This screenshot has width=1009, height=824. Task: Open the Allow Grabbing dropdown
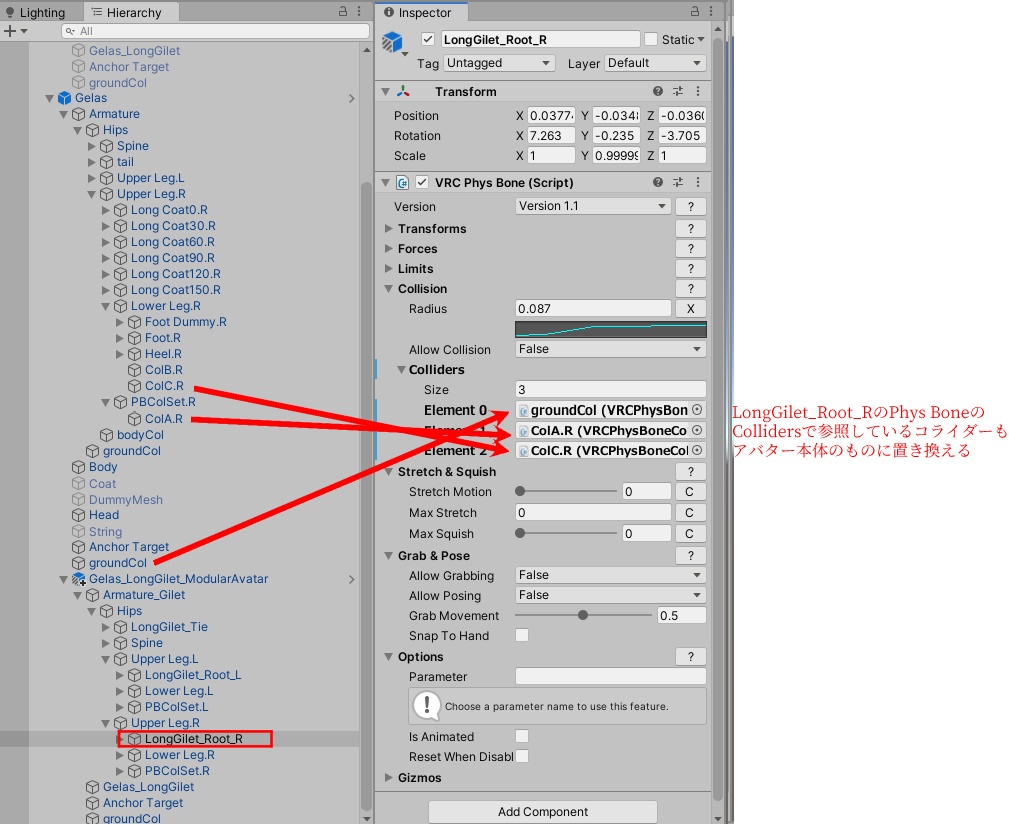[x=610, y=575]
